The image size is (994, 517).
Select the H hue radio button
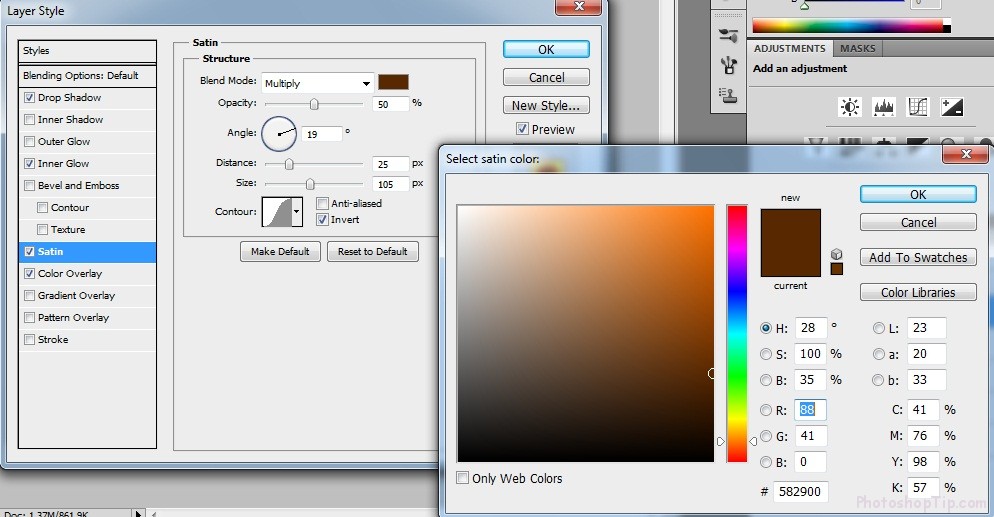[x=766, y=328]
